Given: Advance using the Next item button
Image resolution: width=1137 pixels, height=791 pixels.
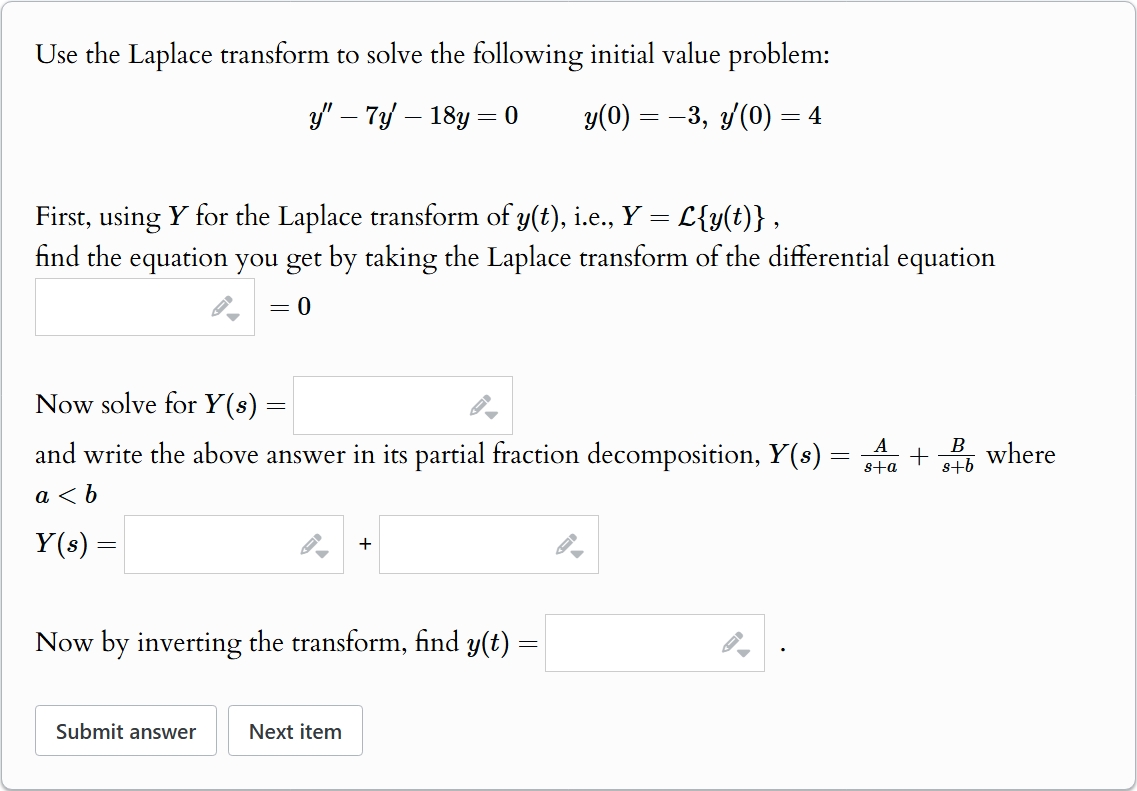Looking at the screenshot, I should tap(295, 730).
